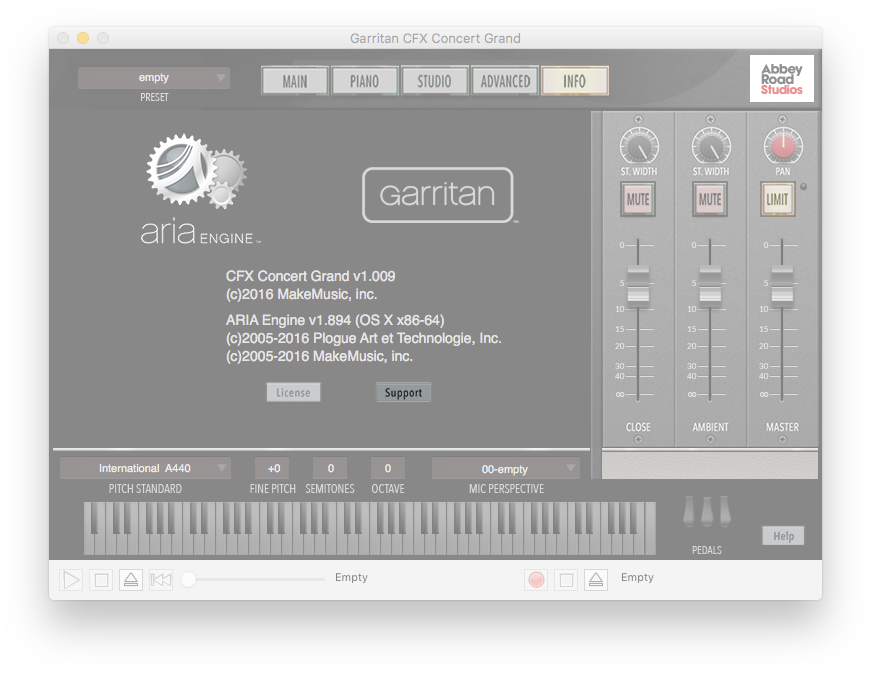Switch to the ADVANCED tab
Viewport: 870px width, 674px height.
tap(505, 81)
